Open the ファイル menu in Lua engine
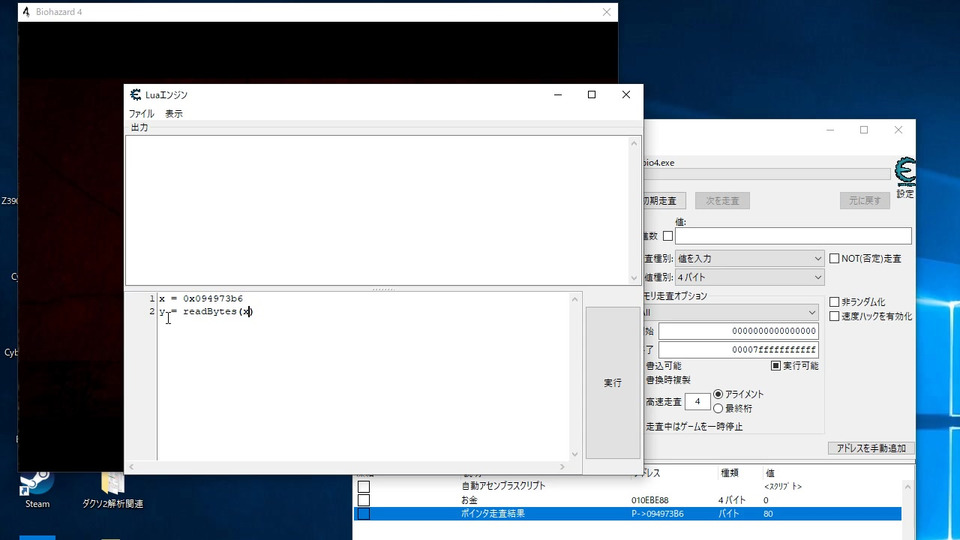This screenshot has width=960, height=540. 141,113
